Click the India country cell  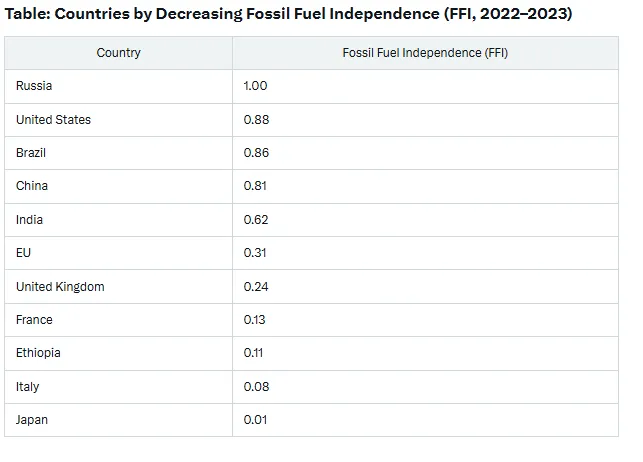coord(119,220)
